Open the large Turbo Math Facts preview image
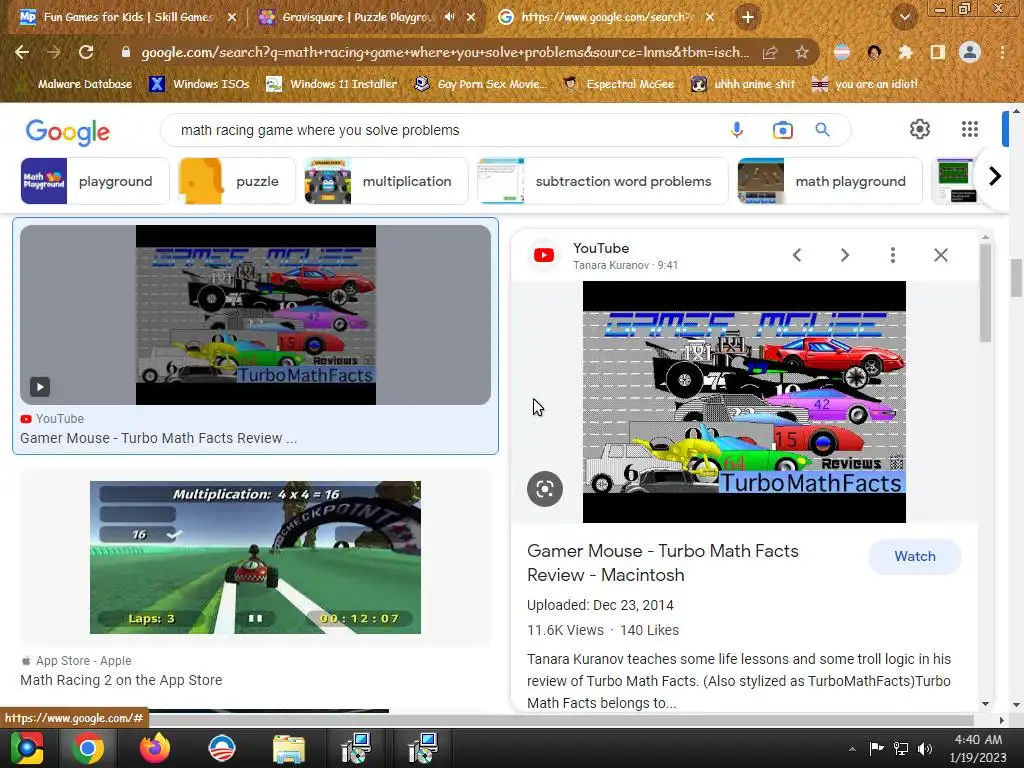This screenshot has width=1024, height=768. [x=744, y=402]
